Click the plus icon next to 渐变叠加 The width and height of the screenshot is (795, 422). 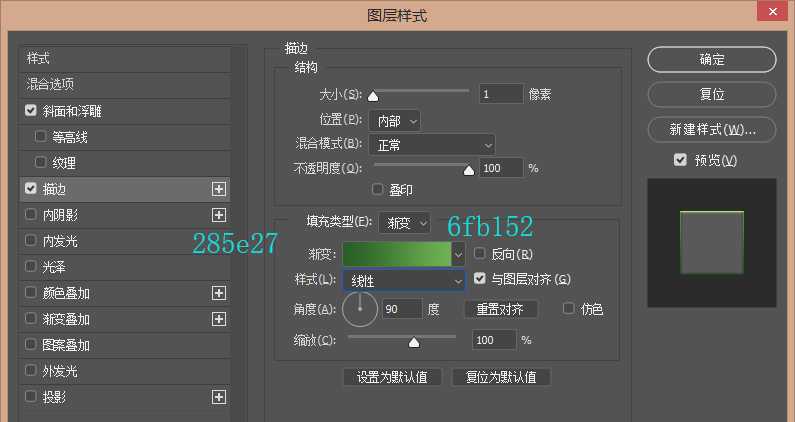coord(219,319)
